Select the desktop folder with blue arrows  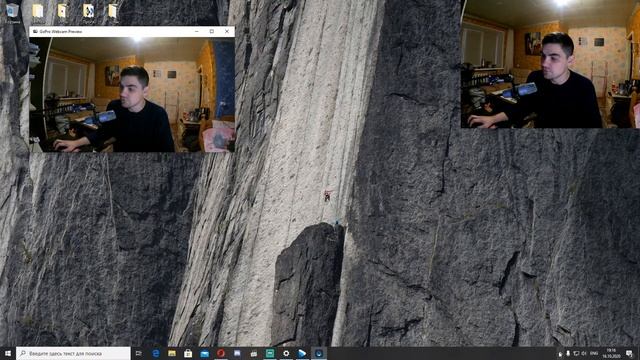click(88, 11)
